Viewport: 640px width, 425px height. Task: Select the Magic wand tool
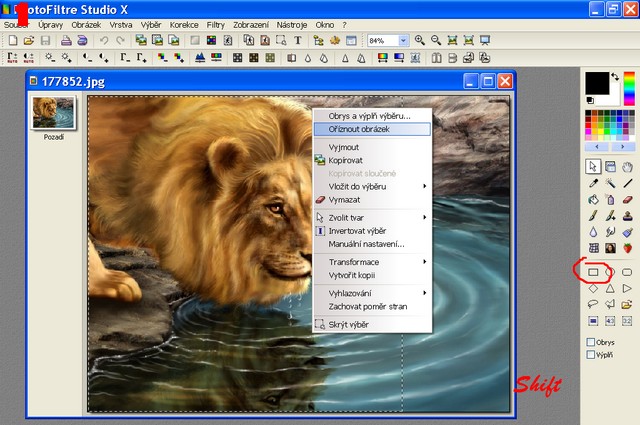(610, 183)
